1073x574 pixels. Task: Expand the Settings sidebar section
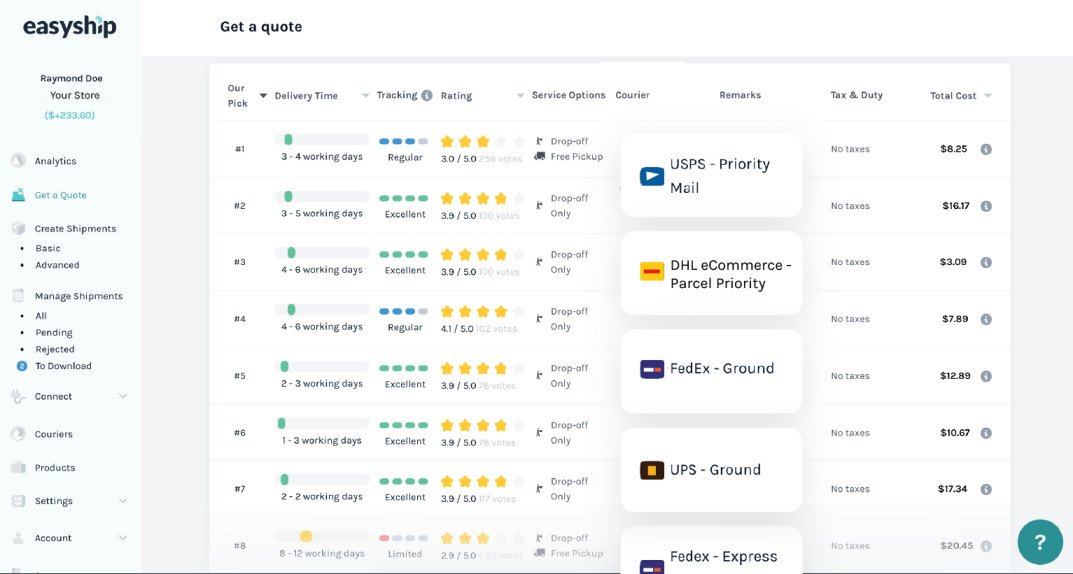pyautogui.click(x=122, y=501)
